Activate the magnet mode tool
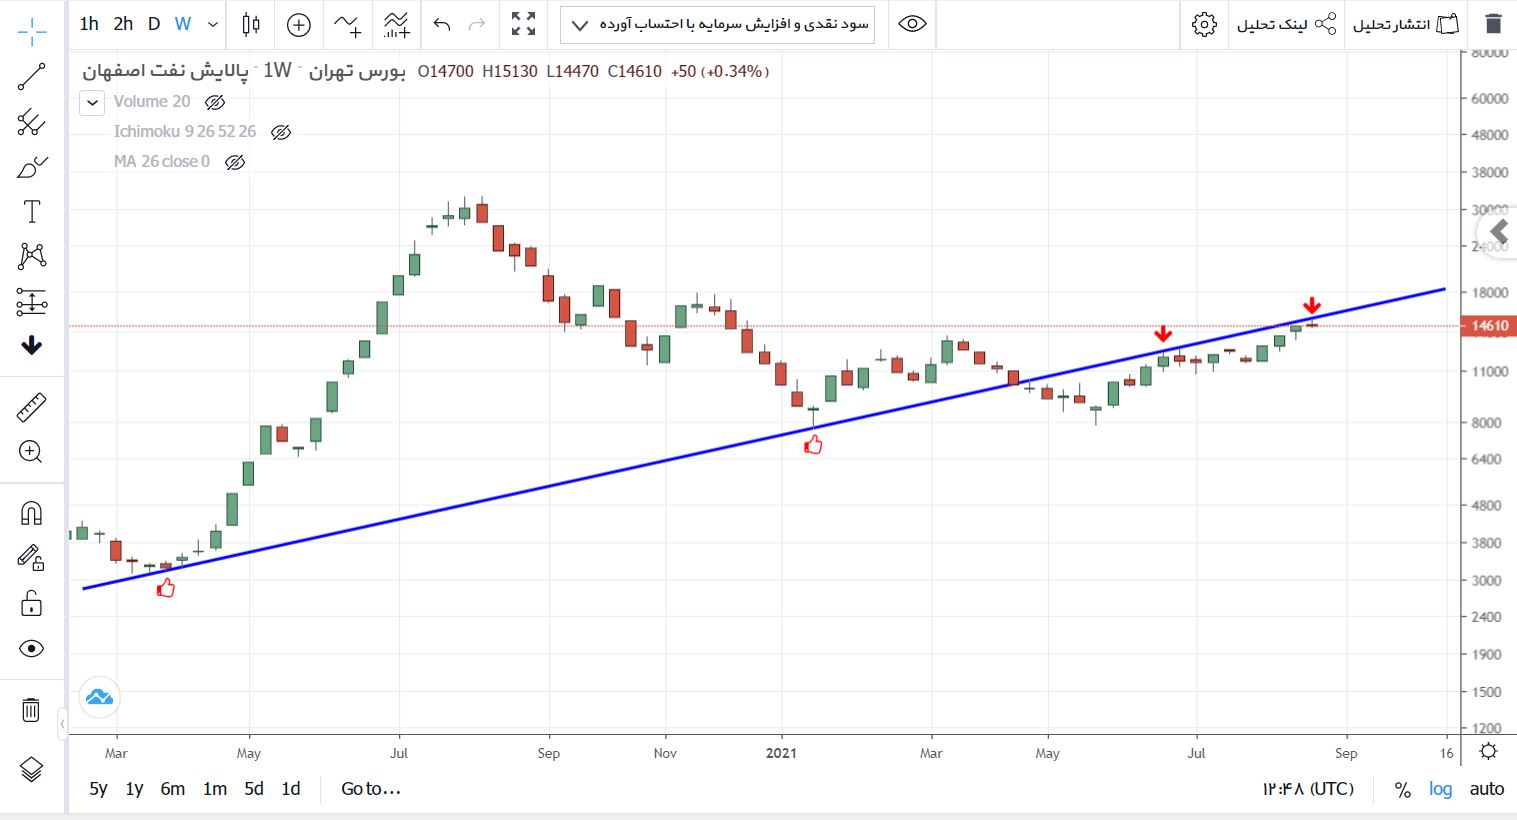The image size is (1517, 820). coord(32,513)
